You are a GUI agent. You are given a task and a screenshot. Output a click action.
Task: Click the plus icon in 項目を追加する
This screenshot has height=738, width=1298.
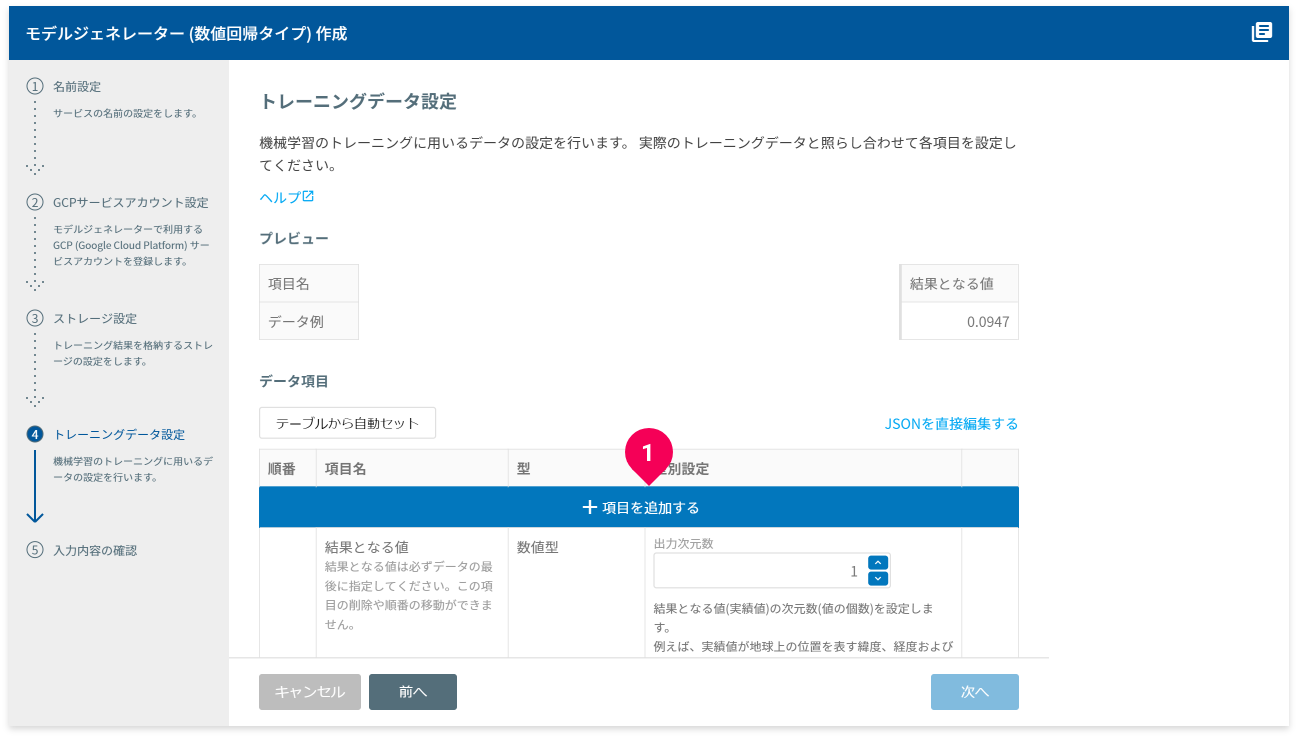point(589,508)
